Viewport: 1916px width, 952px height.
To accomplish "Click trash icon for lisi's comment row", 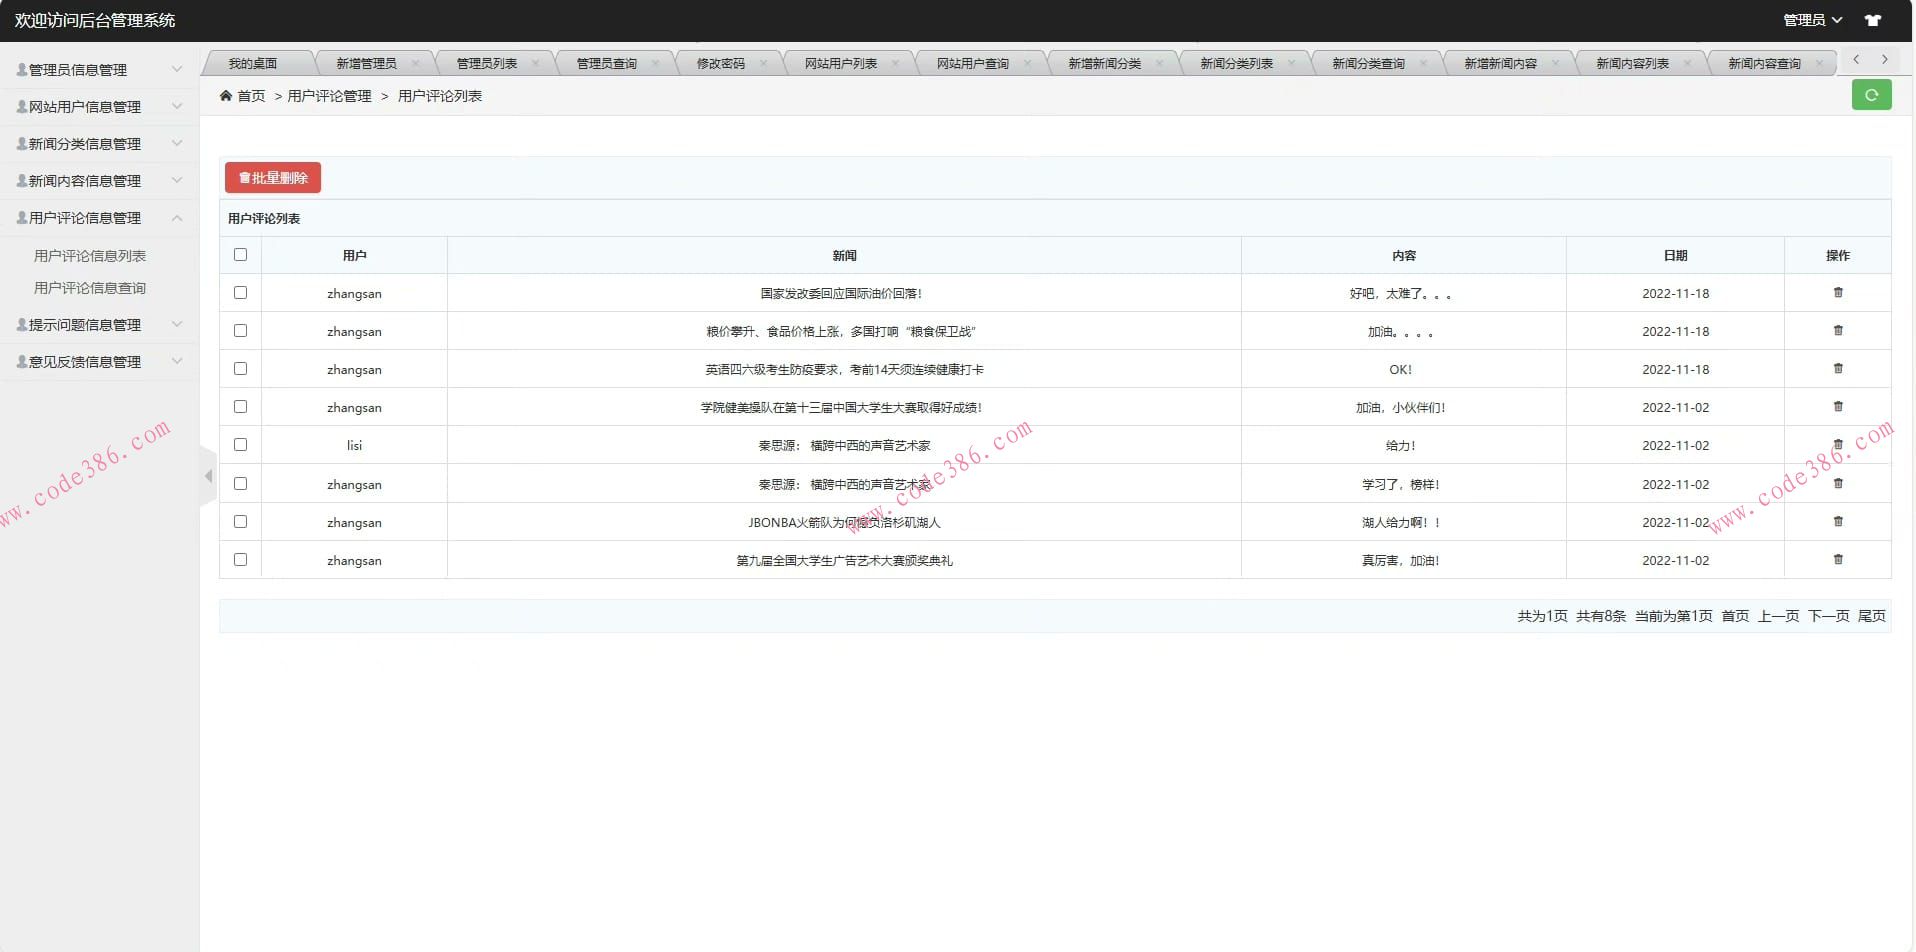I will 1837,445.
